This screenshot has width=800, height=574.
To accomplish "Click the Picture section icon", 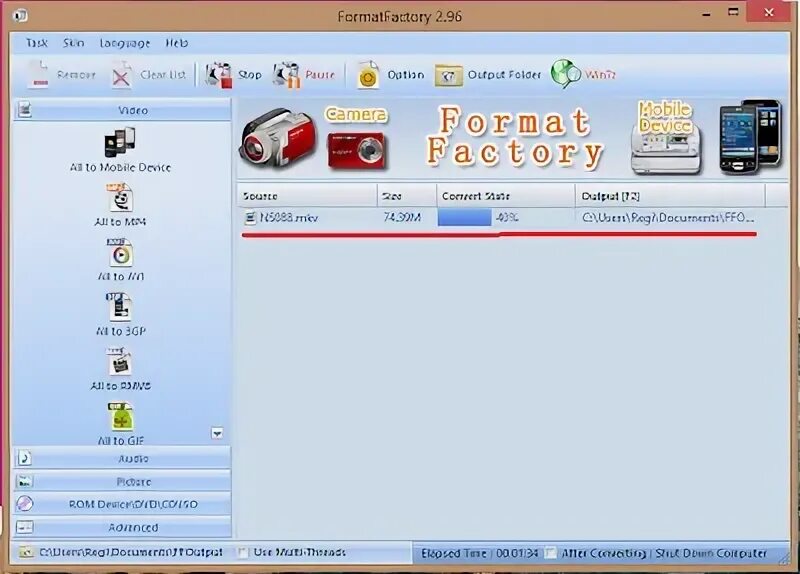I will 24,481.
